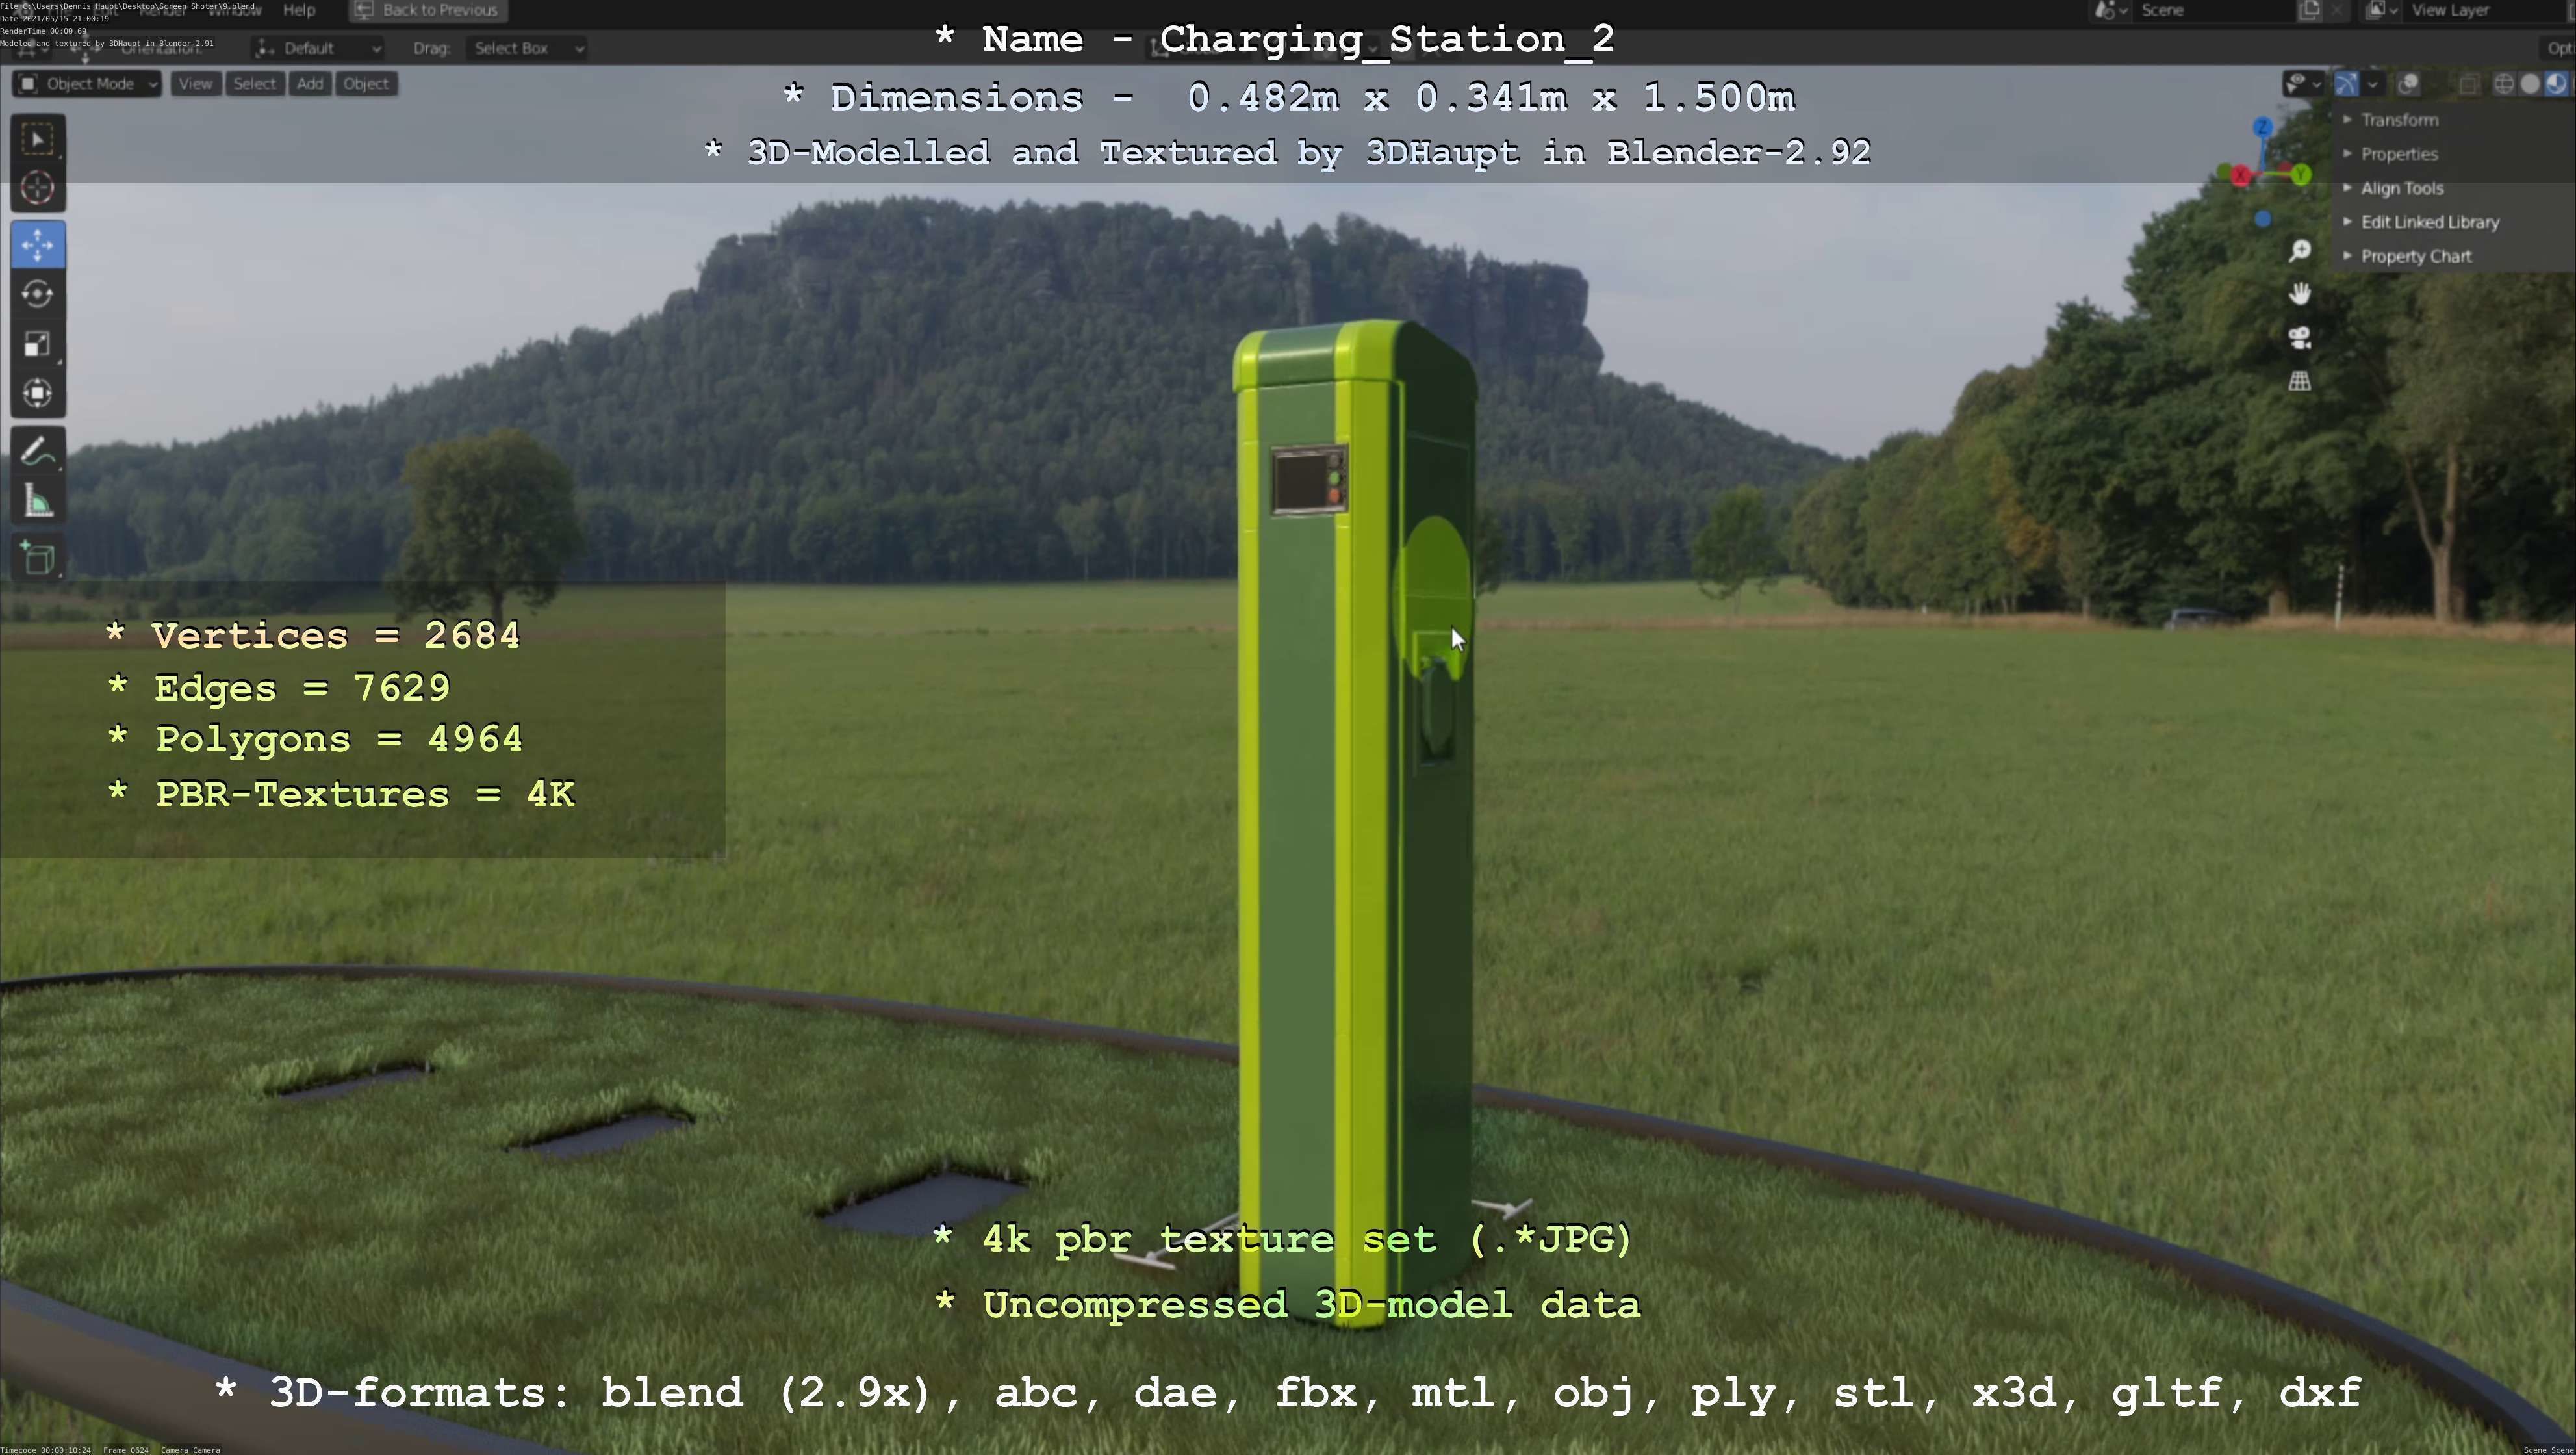Open the Object menu
2576x1455 pixels.
366,83
